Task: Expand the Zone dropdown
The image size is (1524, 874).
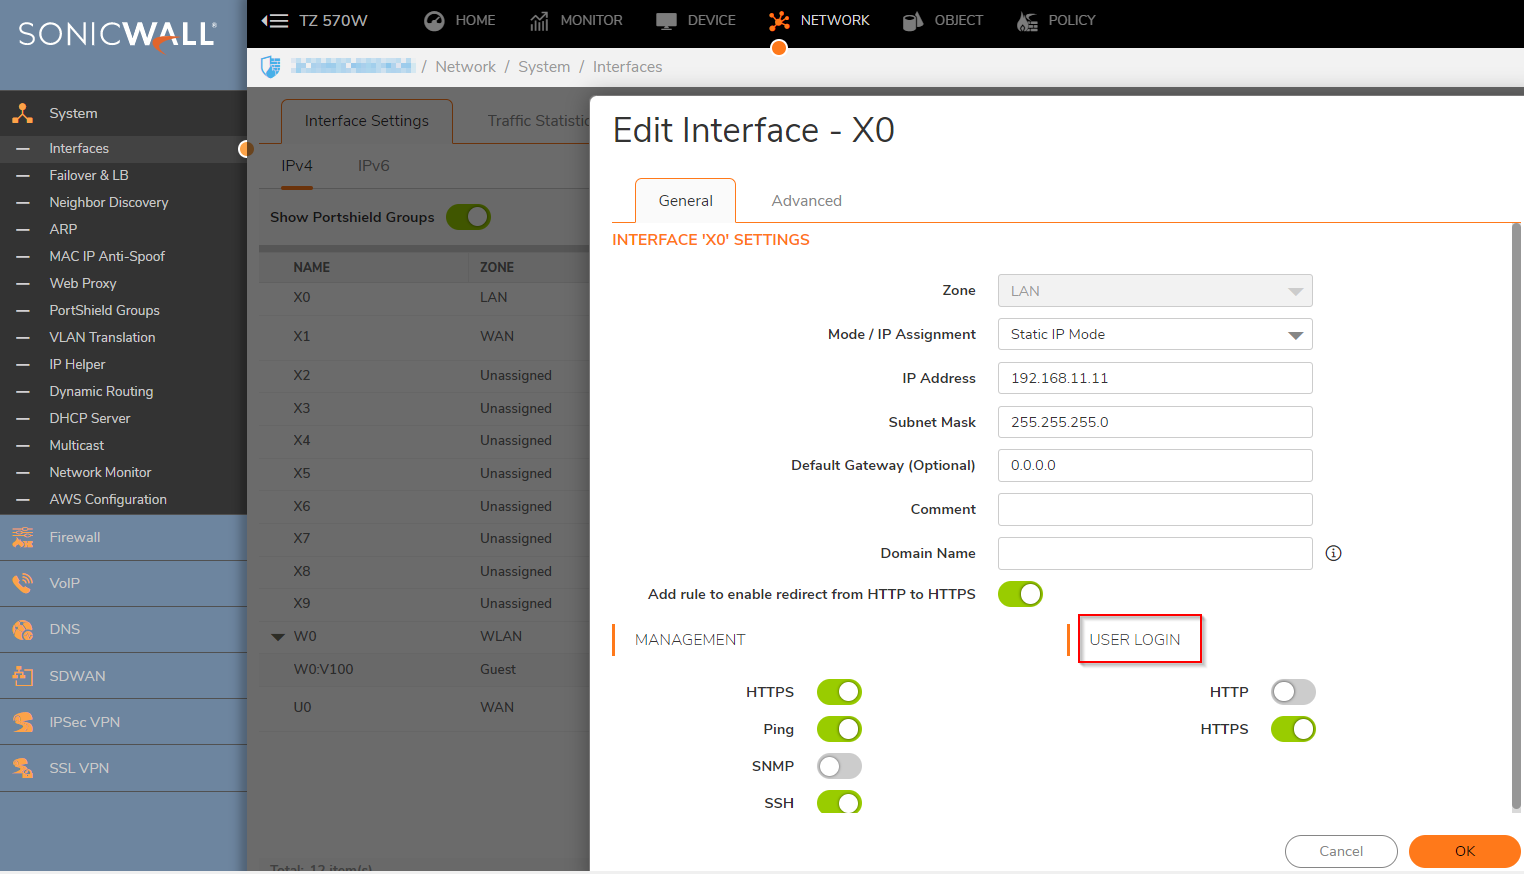Action: [1154, 291]
